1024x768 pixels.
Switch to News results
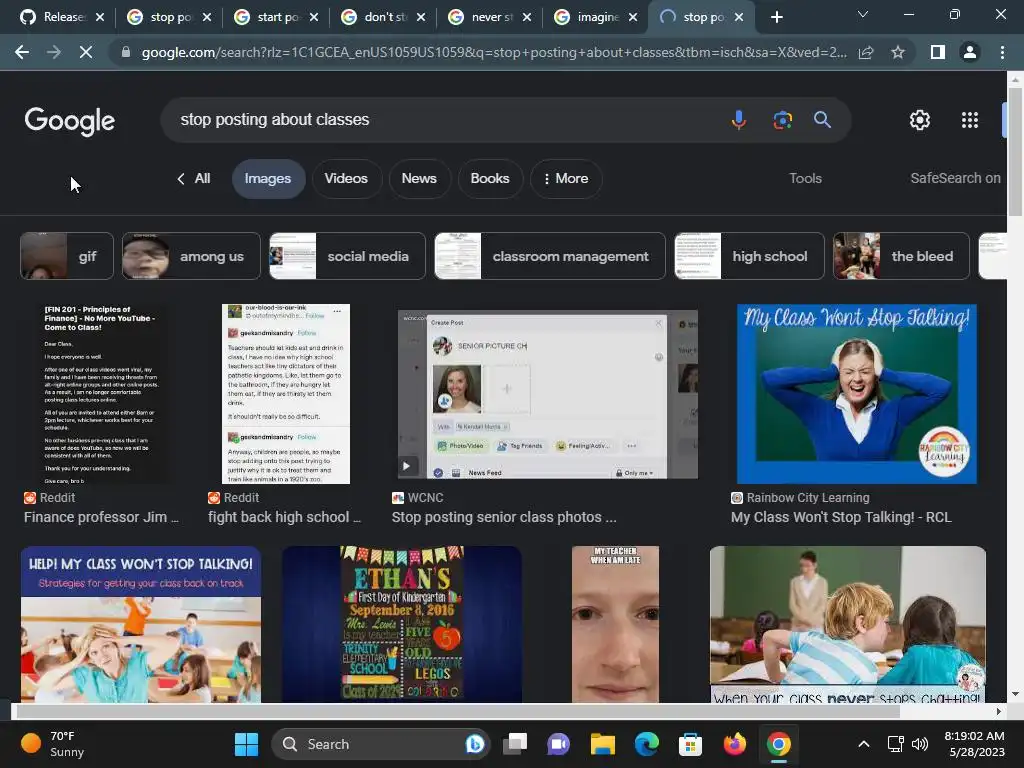click(x=419, y=178)
